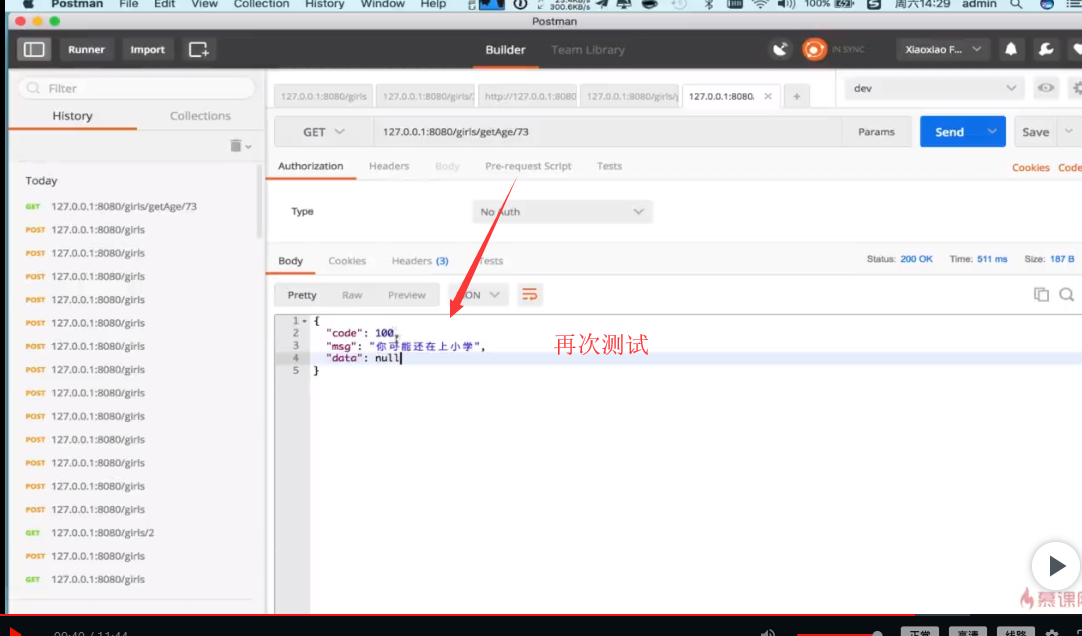
Task: Switch to the Builder tab
Action: coord(505,50)
